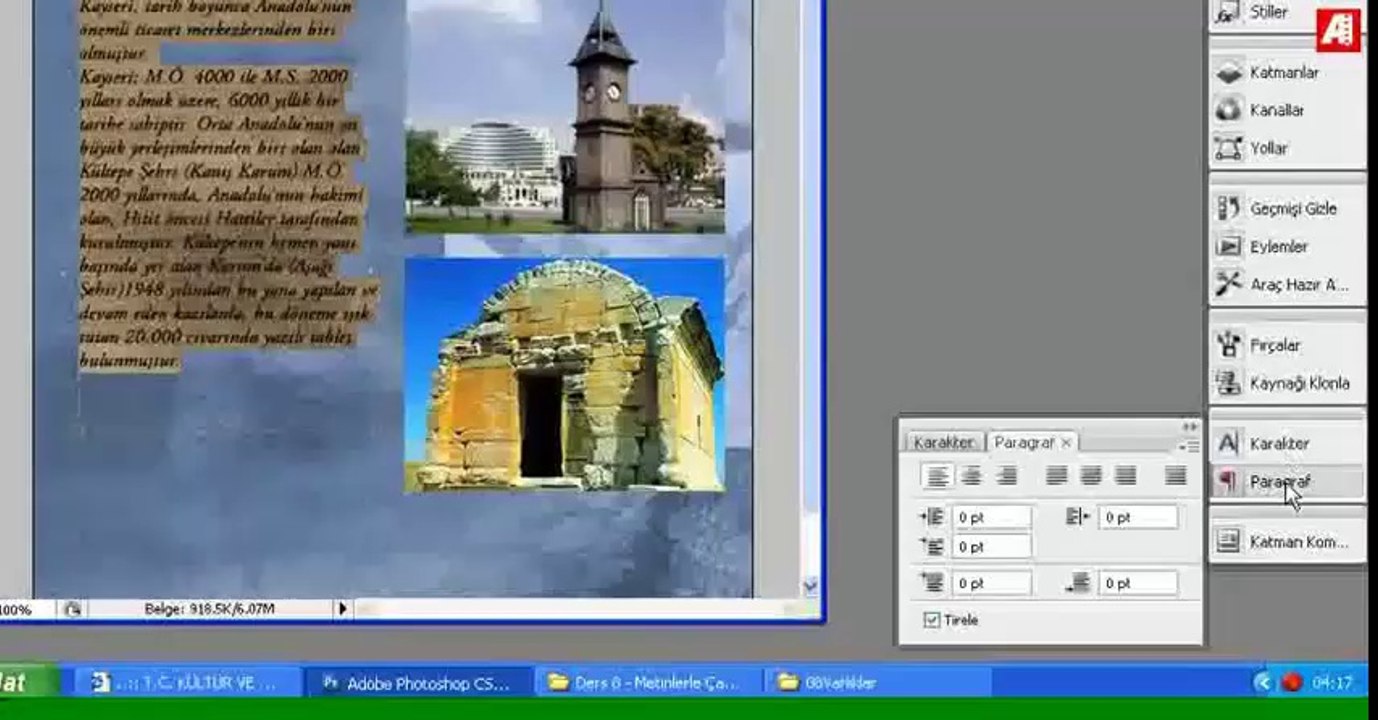Toggle the Tirele hyphenation checkbox
Screen dimensions: 1378x720
(932, 620)
